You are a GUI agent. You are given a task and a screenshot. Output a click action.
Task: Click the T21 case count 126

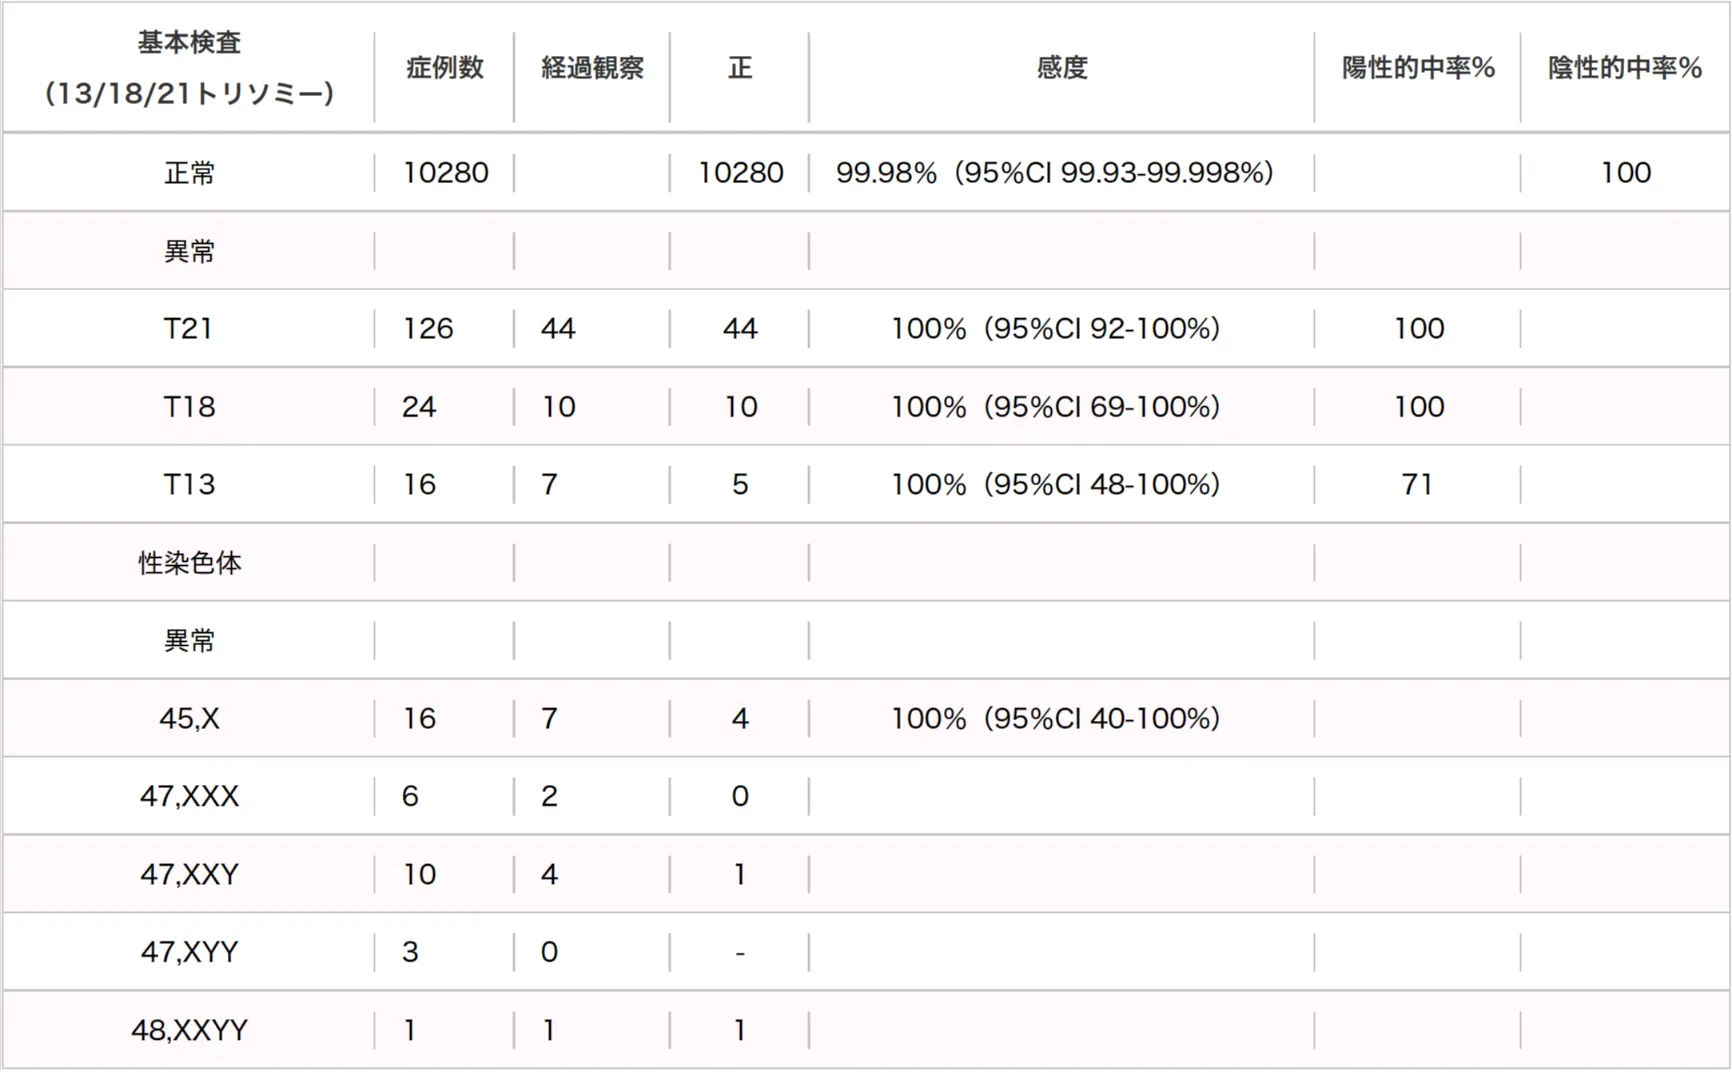pyautogui.click(x=428, y=329)
